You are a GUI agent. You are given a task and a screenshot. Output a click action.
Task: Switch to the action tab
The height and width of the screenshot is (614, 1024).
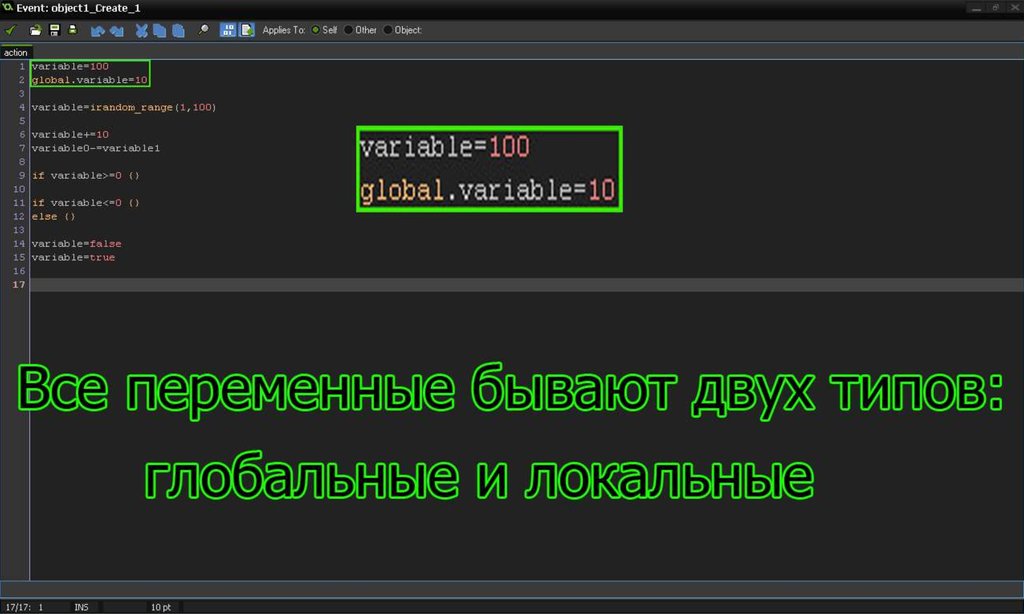[16, 52]
